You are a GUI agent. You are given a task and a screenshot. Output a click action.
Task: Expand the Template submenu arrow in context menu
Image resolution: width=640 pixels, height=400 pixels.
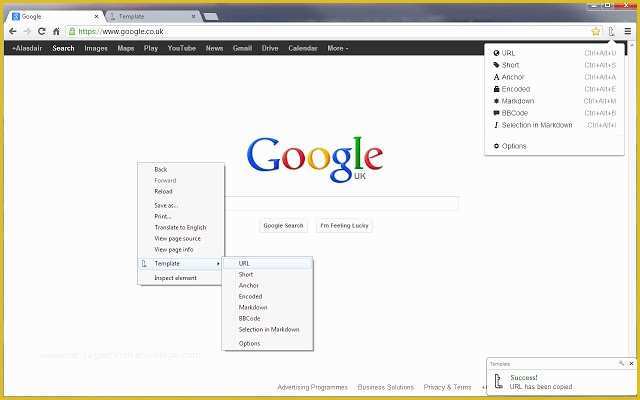(218, 264)
